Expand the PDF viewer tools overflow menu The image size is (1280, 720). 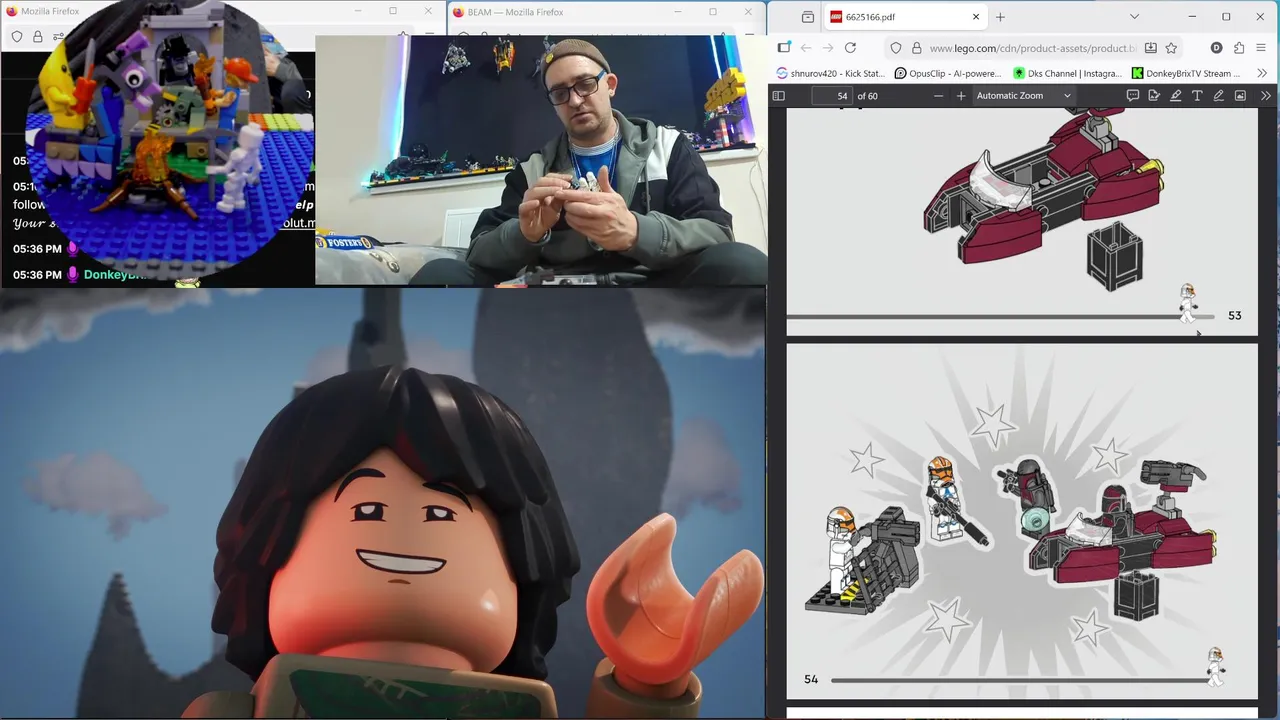[1265, 96]
